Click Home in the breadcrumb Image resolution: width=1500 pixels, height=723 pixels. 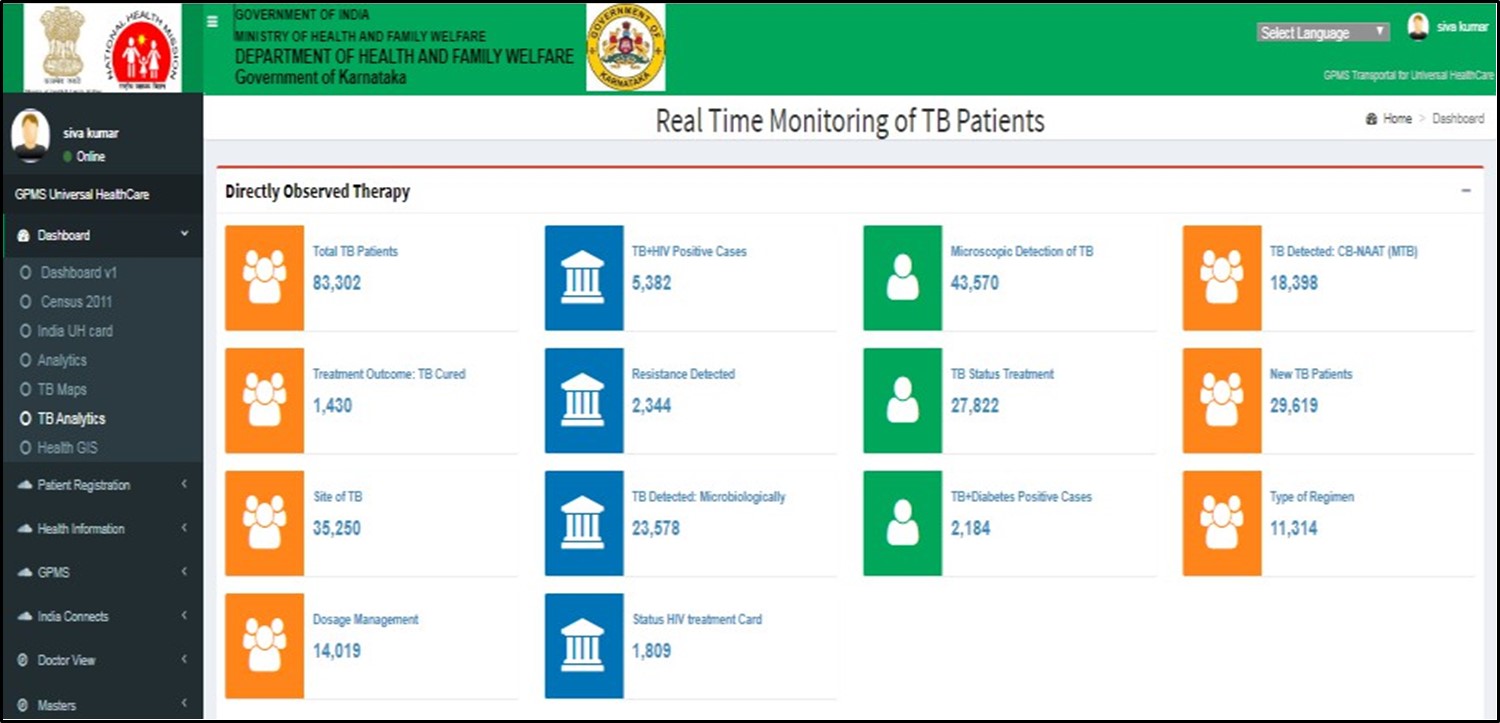click(1397, 119)
